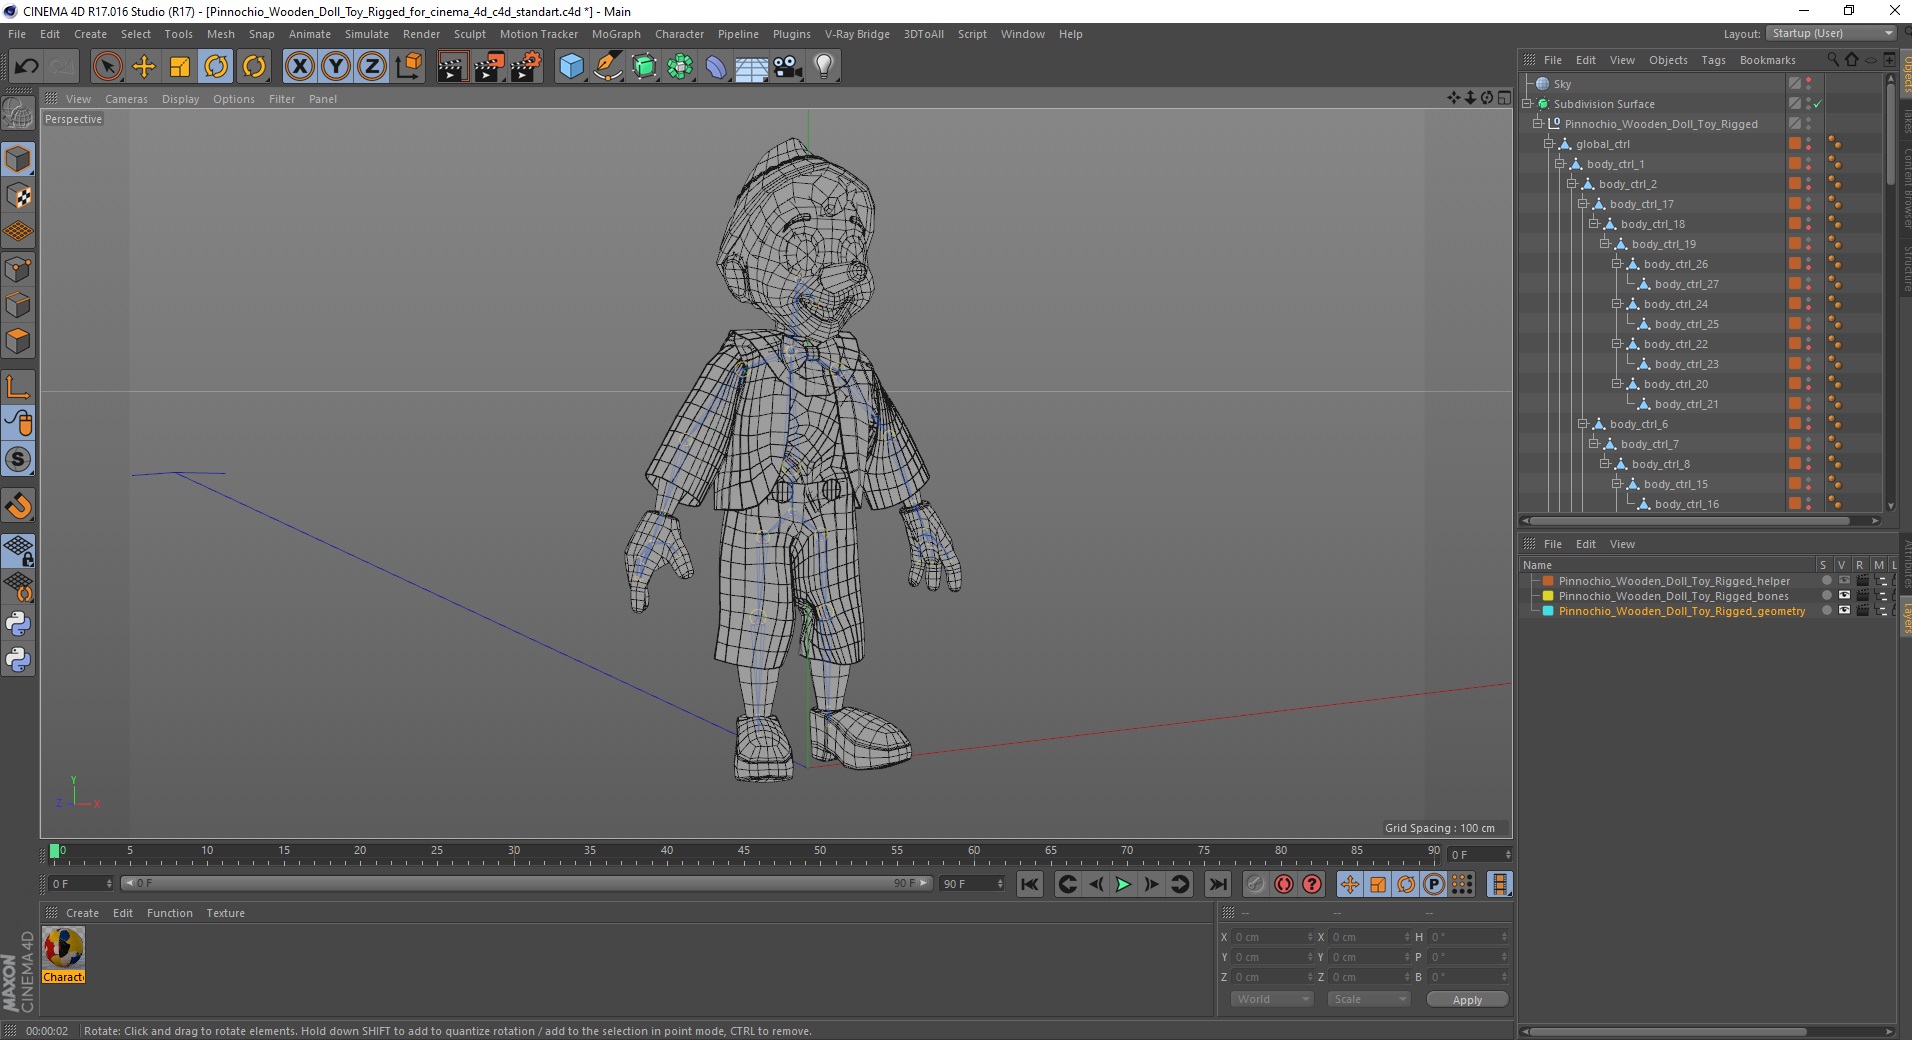This screenshot has width=1912, height=1040.
Task: Switch to Texture mode icon
Action: pos(18,196)
